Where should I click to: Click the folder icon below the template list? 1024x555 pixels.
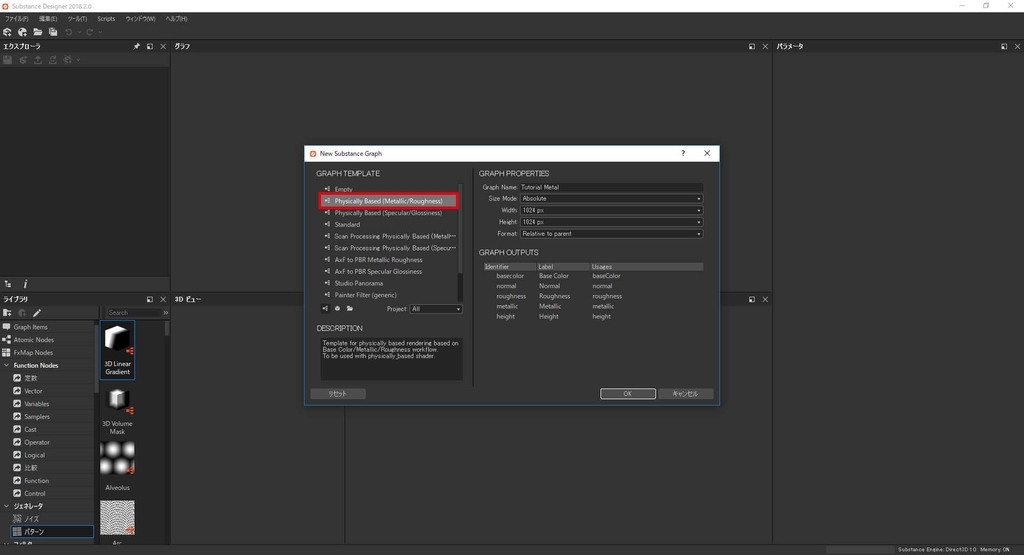point(350,309)
